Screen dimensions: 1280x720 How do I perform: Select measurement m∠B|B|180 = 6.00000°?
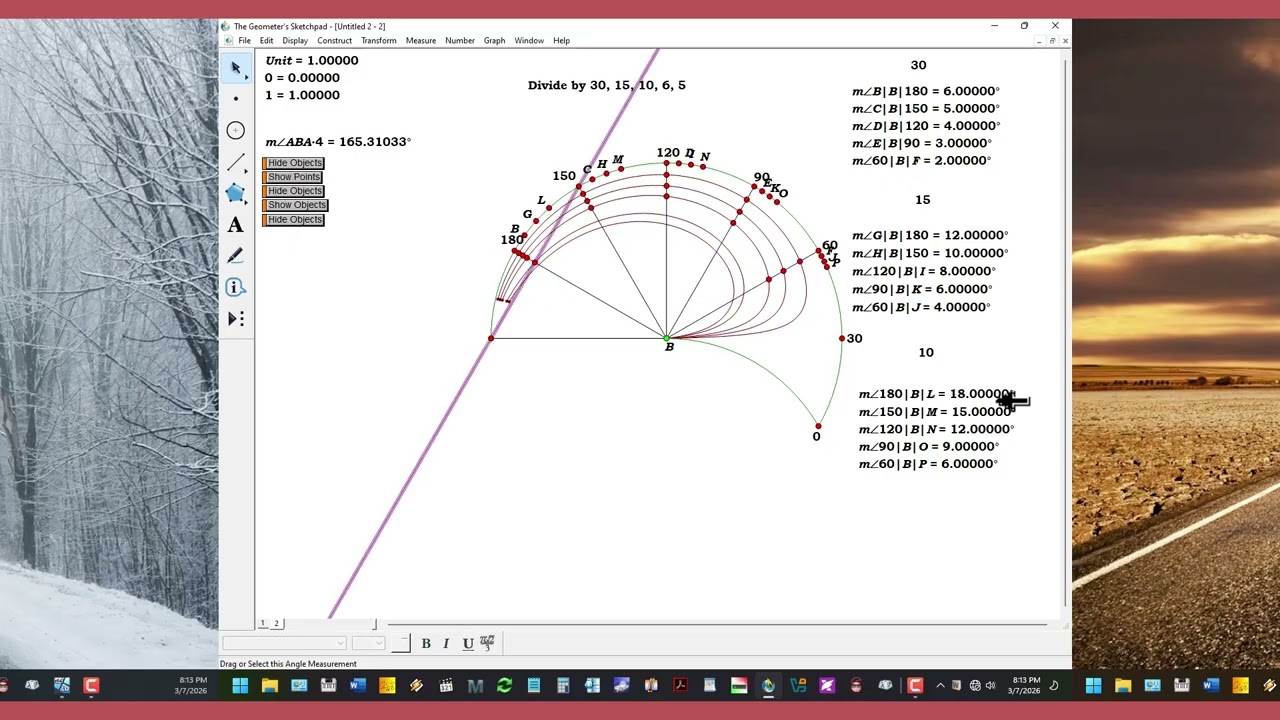point(926,91)
